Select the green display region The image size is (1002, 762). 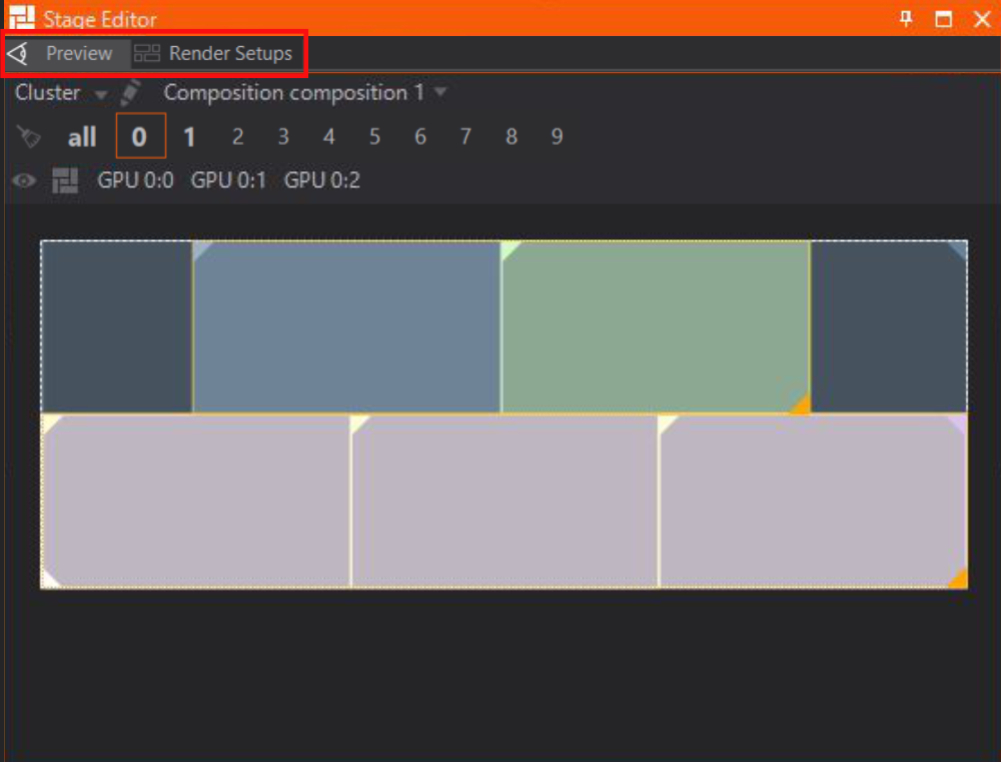click(655, 325)
